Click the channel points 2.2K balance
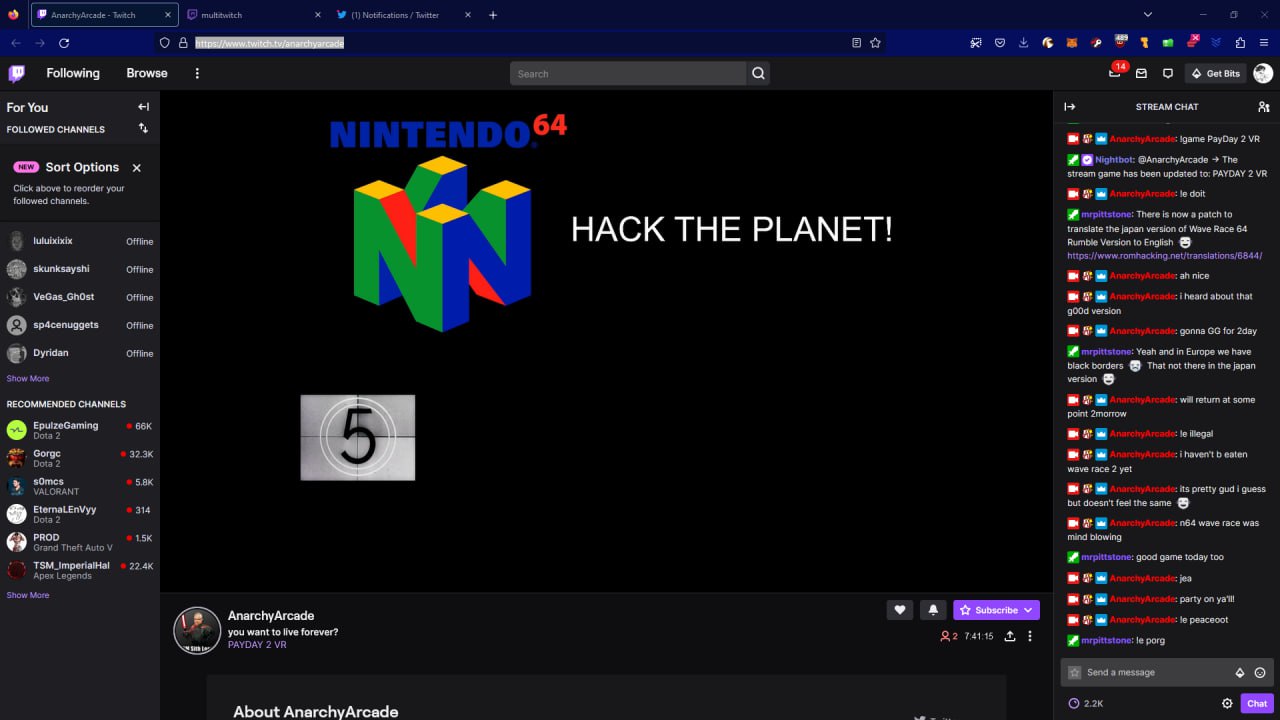The image size is (1280, 720). pyautogui.click(x=1086, y=703)
